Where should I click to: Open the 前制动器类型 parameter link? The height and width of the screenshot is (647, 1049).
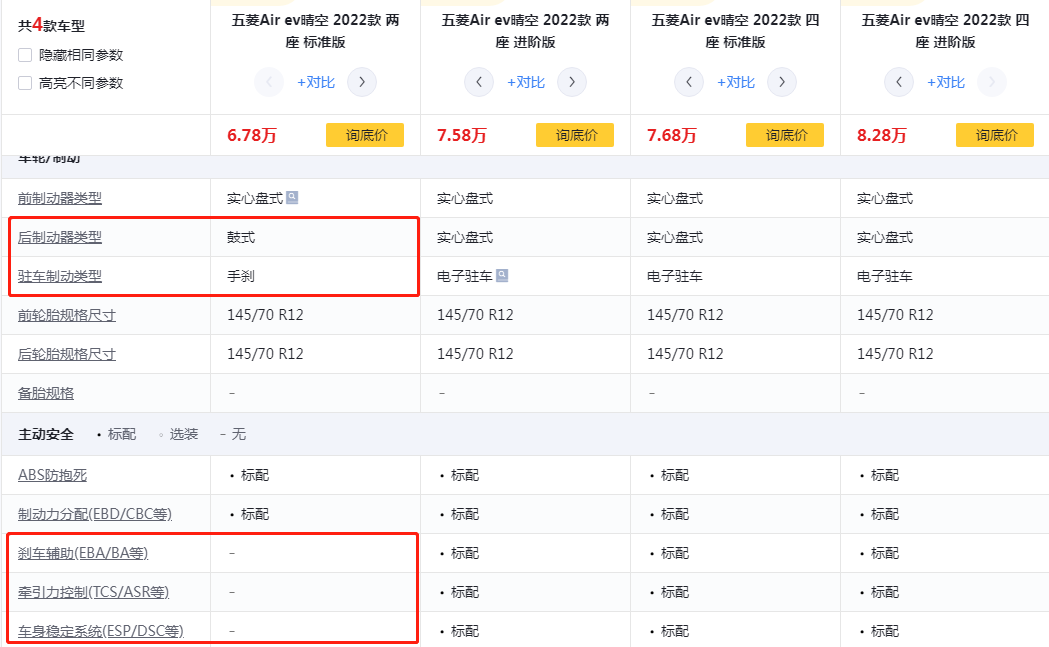pos(60,198)
